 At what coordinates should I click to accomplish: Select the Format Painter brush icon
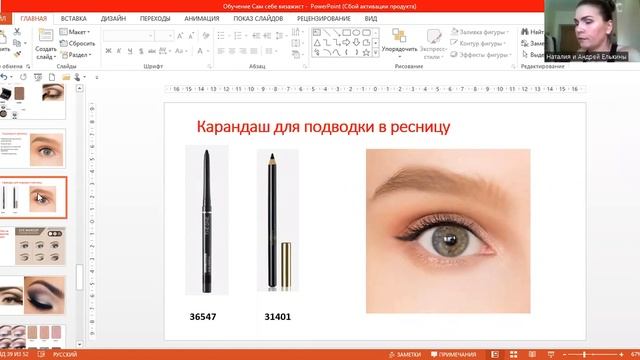click(18, 54)
